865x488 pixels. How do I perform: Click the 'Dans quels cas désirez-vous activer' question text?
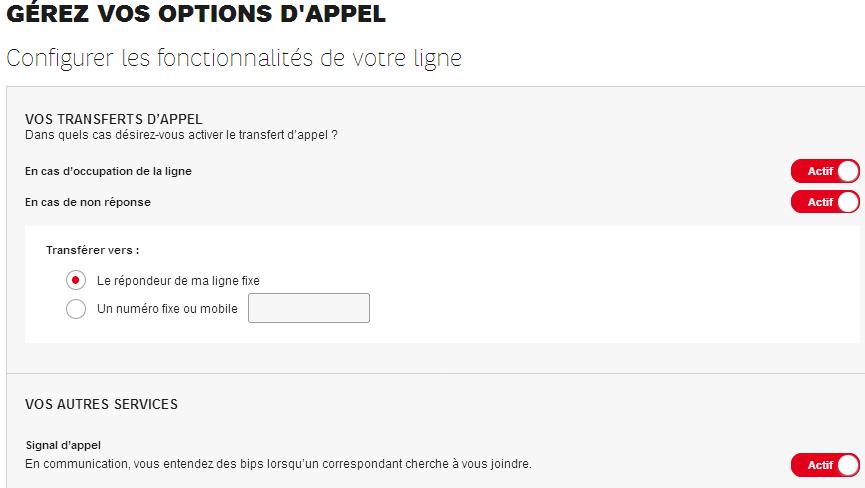pyautogui.click(x=181, y=135)
